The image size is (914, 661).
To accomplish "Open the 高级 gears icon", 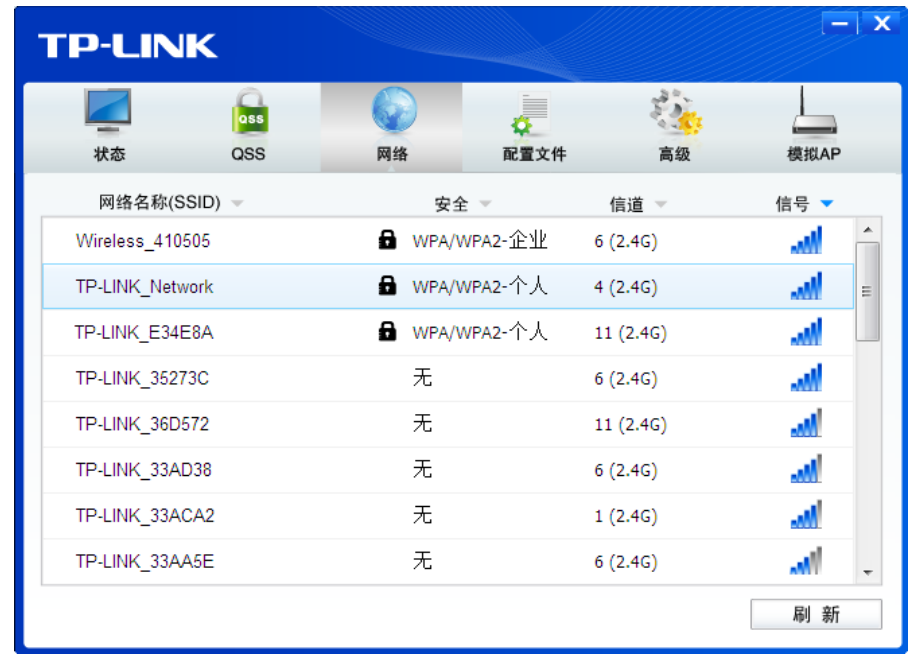I will pyautogui.click(x=676, y=112).
